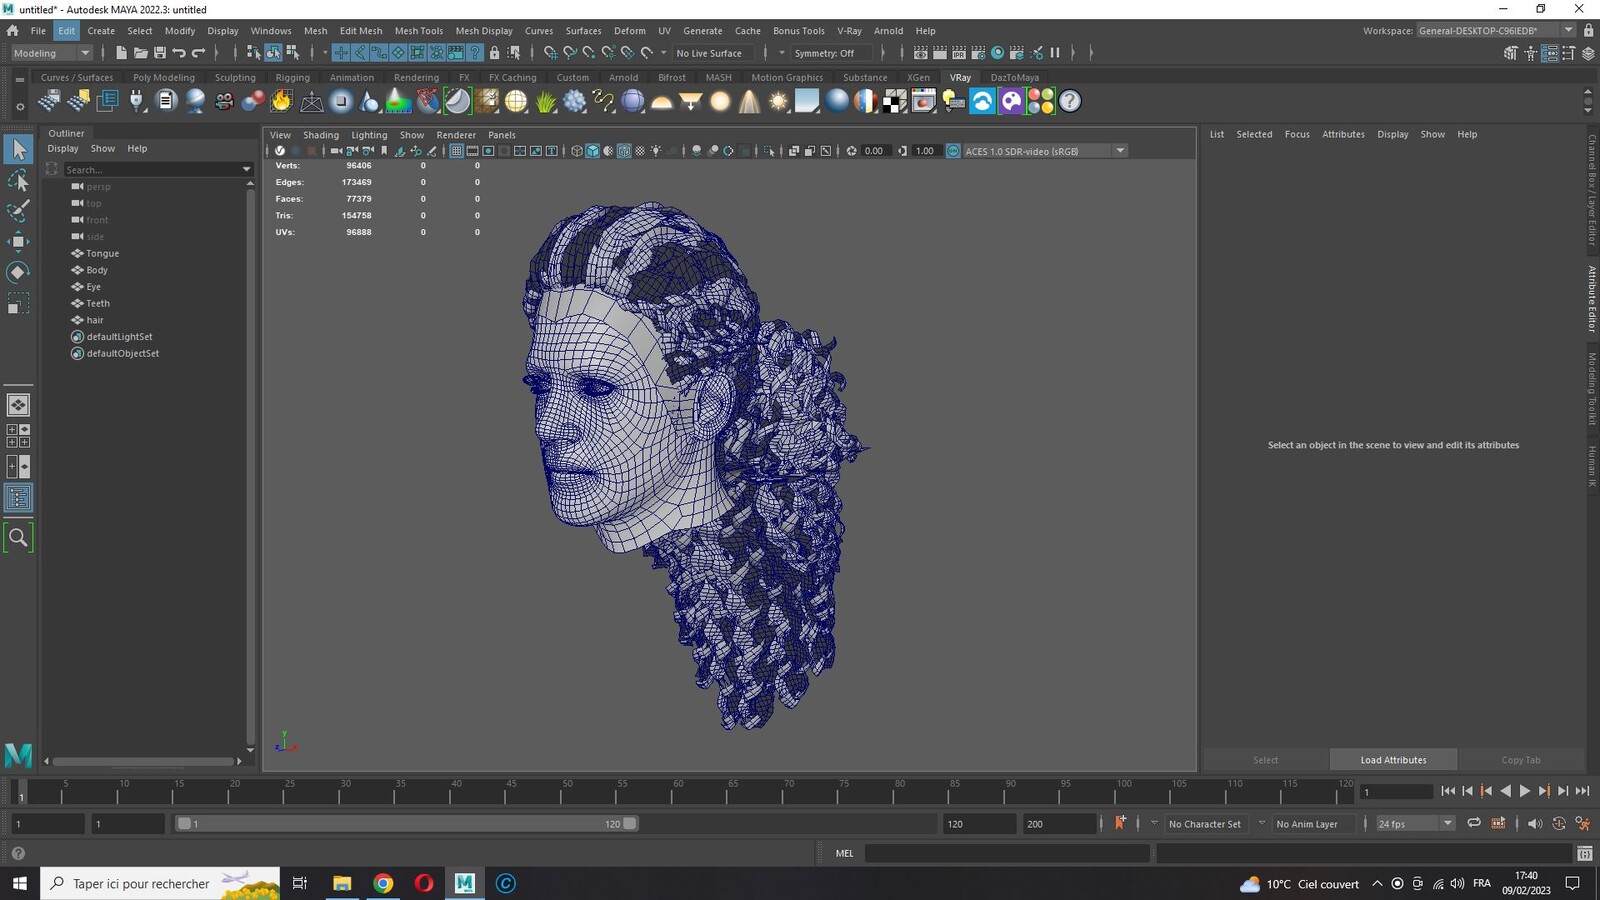Open the Modeling menu set dropdown
The width and height of the screenshot is (1600, 900).
pos(50,53)
